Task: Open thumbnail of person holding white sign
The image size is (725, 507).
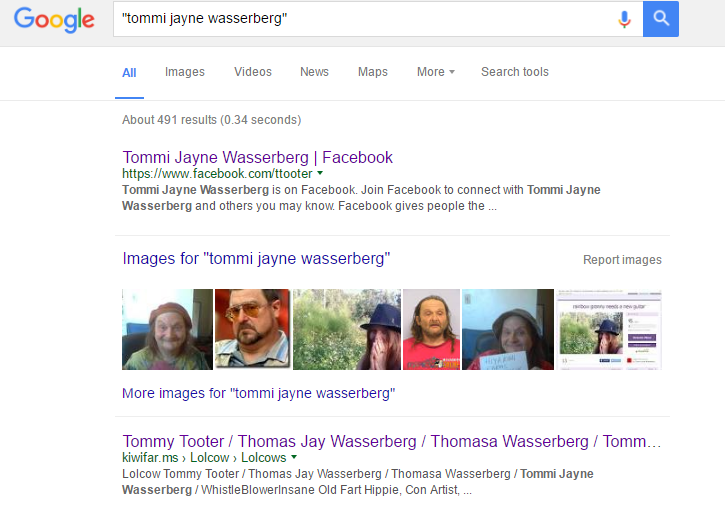Action: click(x=508, y=330)
